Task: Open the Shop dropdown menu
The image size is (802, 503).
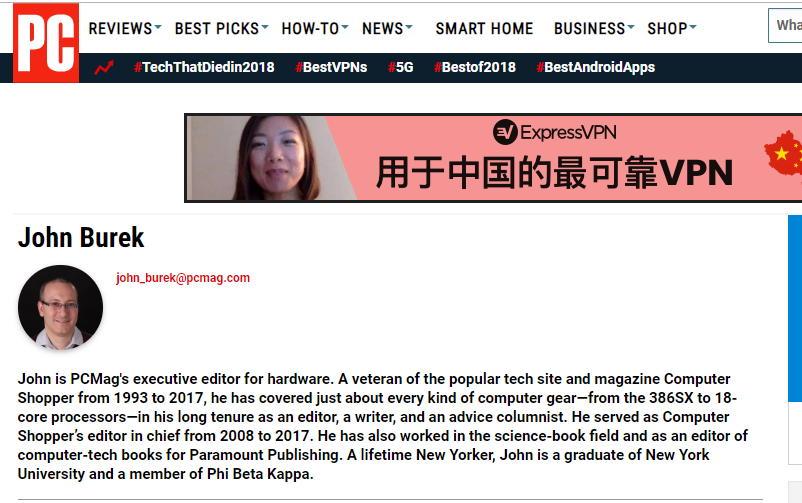Action: click(x=672, y=28)
